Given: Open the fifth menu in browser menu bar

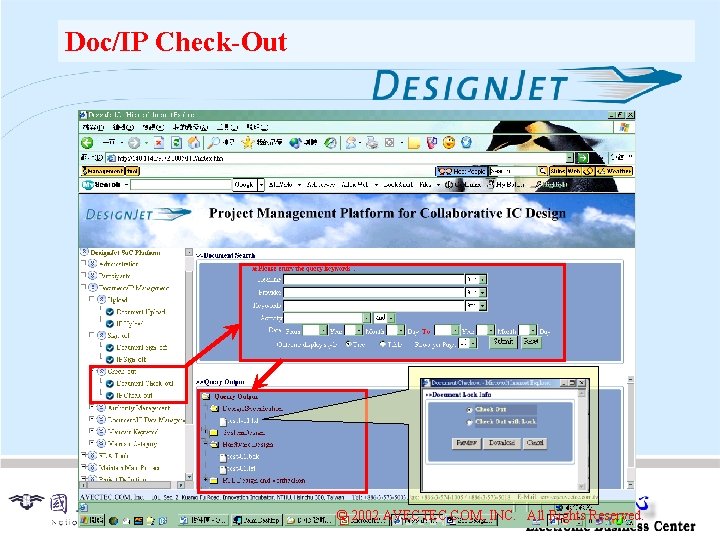Looking at the screenshot, I should tap(227, 127).
